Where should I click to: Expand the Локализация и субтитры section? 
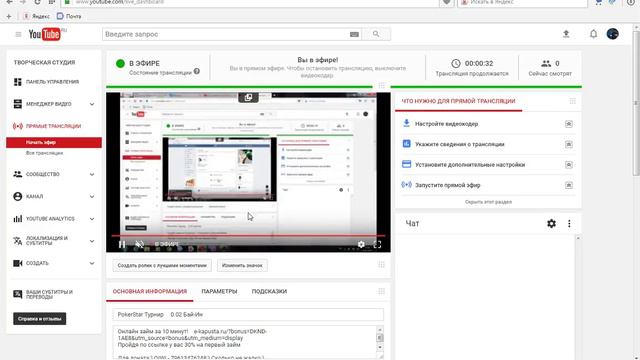(x=92, y=241)
